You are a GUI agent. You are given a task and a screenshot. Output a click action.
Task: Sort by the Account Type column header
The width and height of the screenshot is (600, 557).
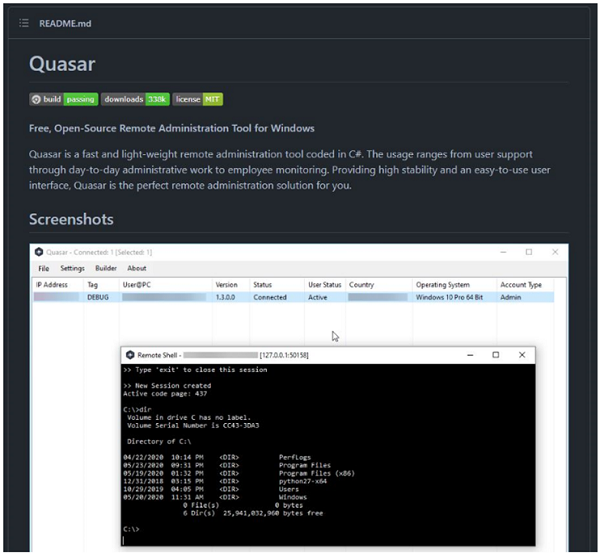point(521,285)
